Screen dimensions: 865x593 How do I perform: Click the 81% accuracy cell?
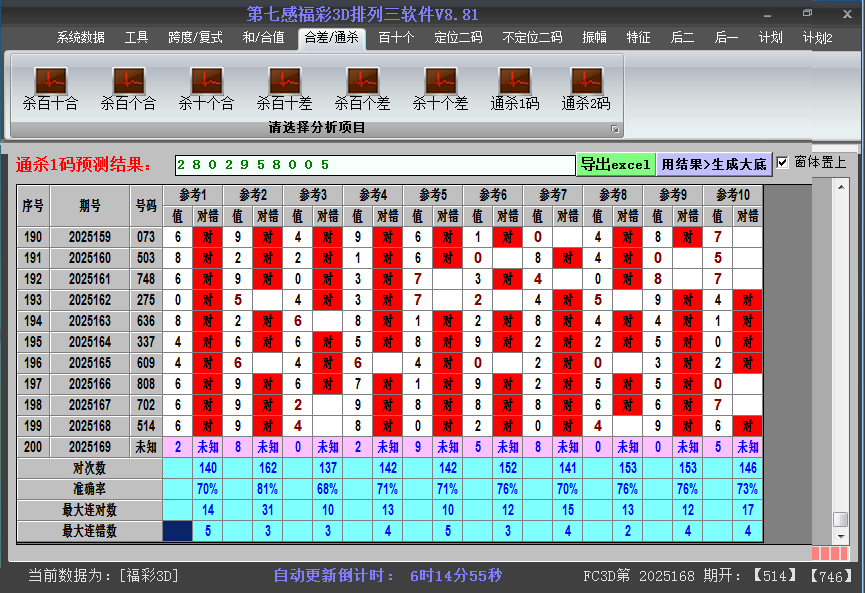point(268,489)
